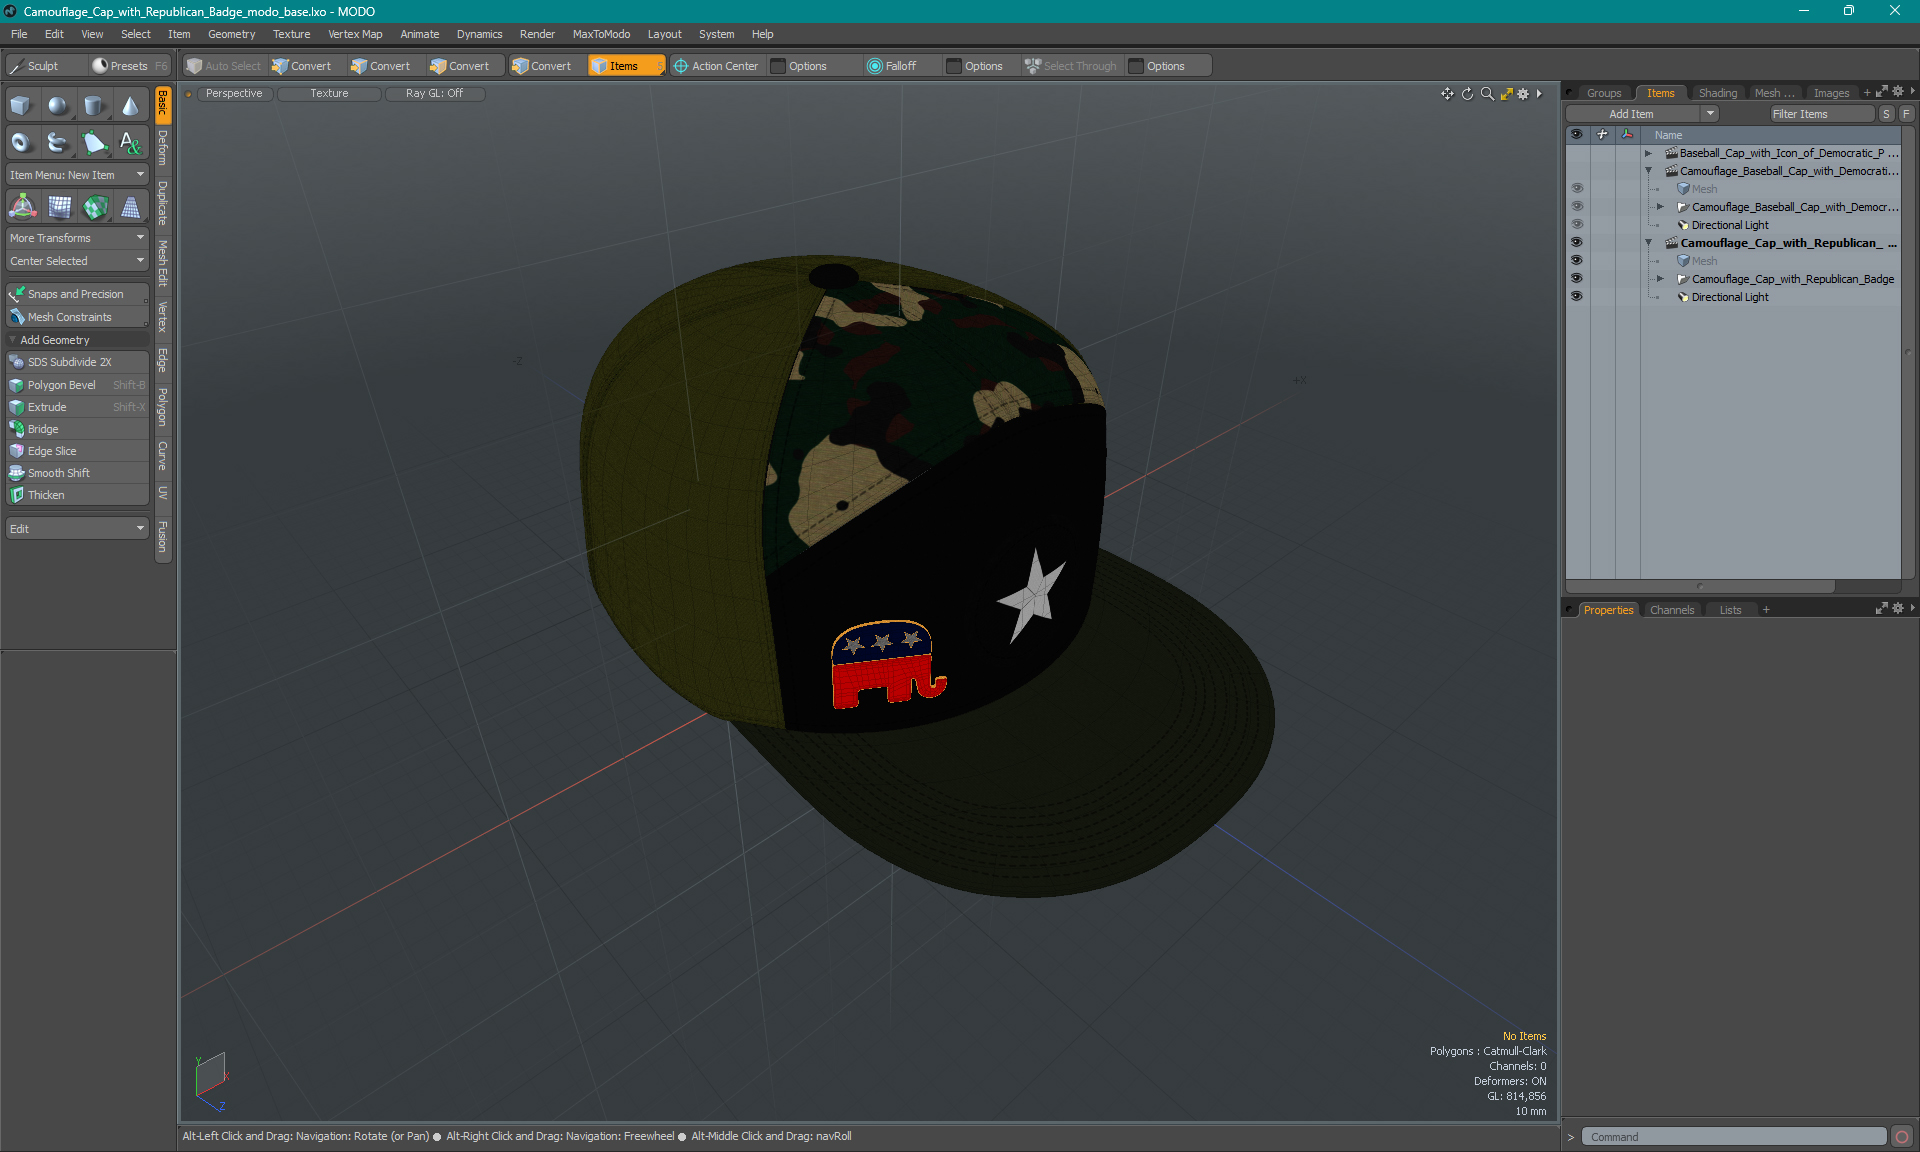Open the Geometry menu
The width and height of the screenshot is (1920, 1152).
pos(231,34)
